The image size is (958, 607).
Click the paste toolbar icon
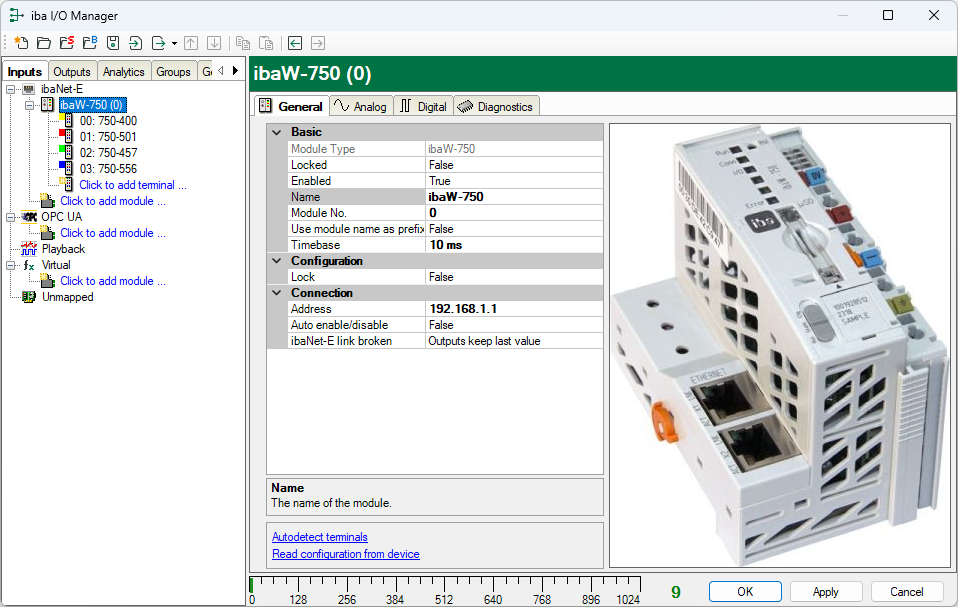pyautogui.click(x=266, y=43)
